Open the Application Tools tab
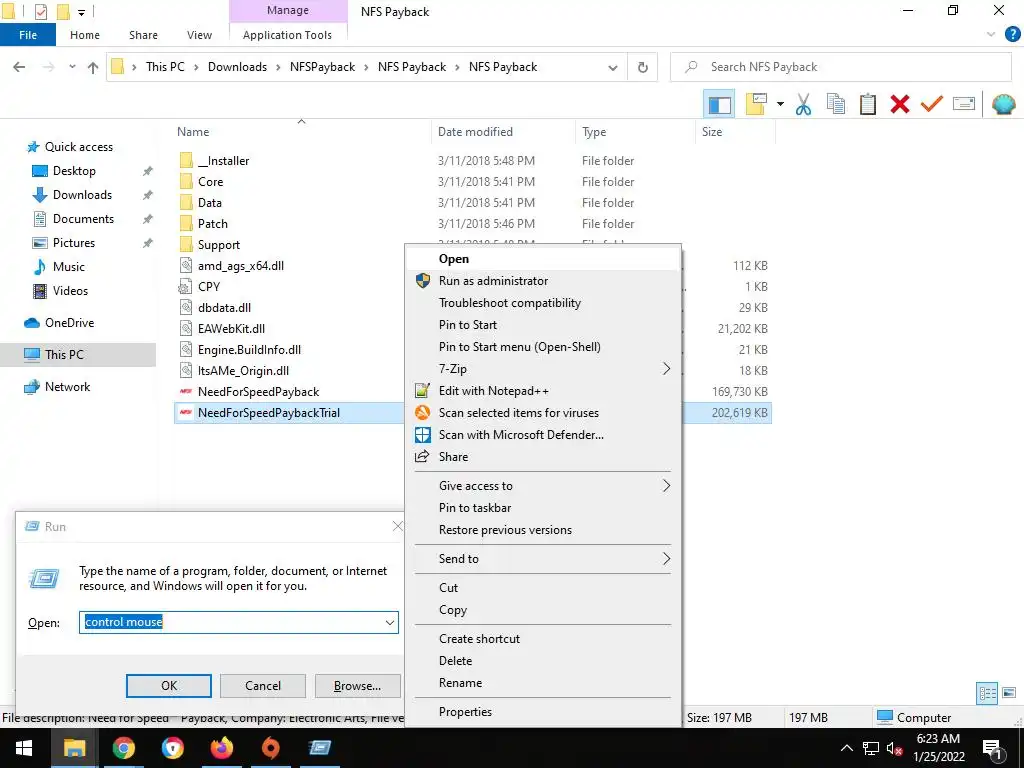This screenshot has width=1024, height=768. 287,35
